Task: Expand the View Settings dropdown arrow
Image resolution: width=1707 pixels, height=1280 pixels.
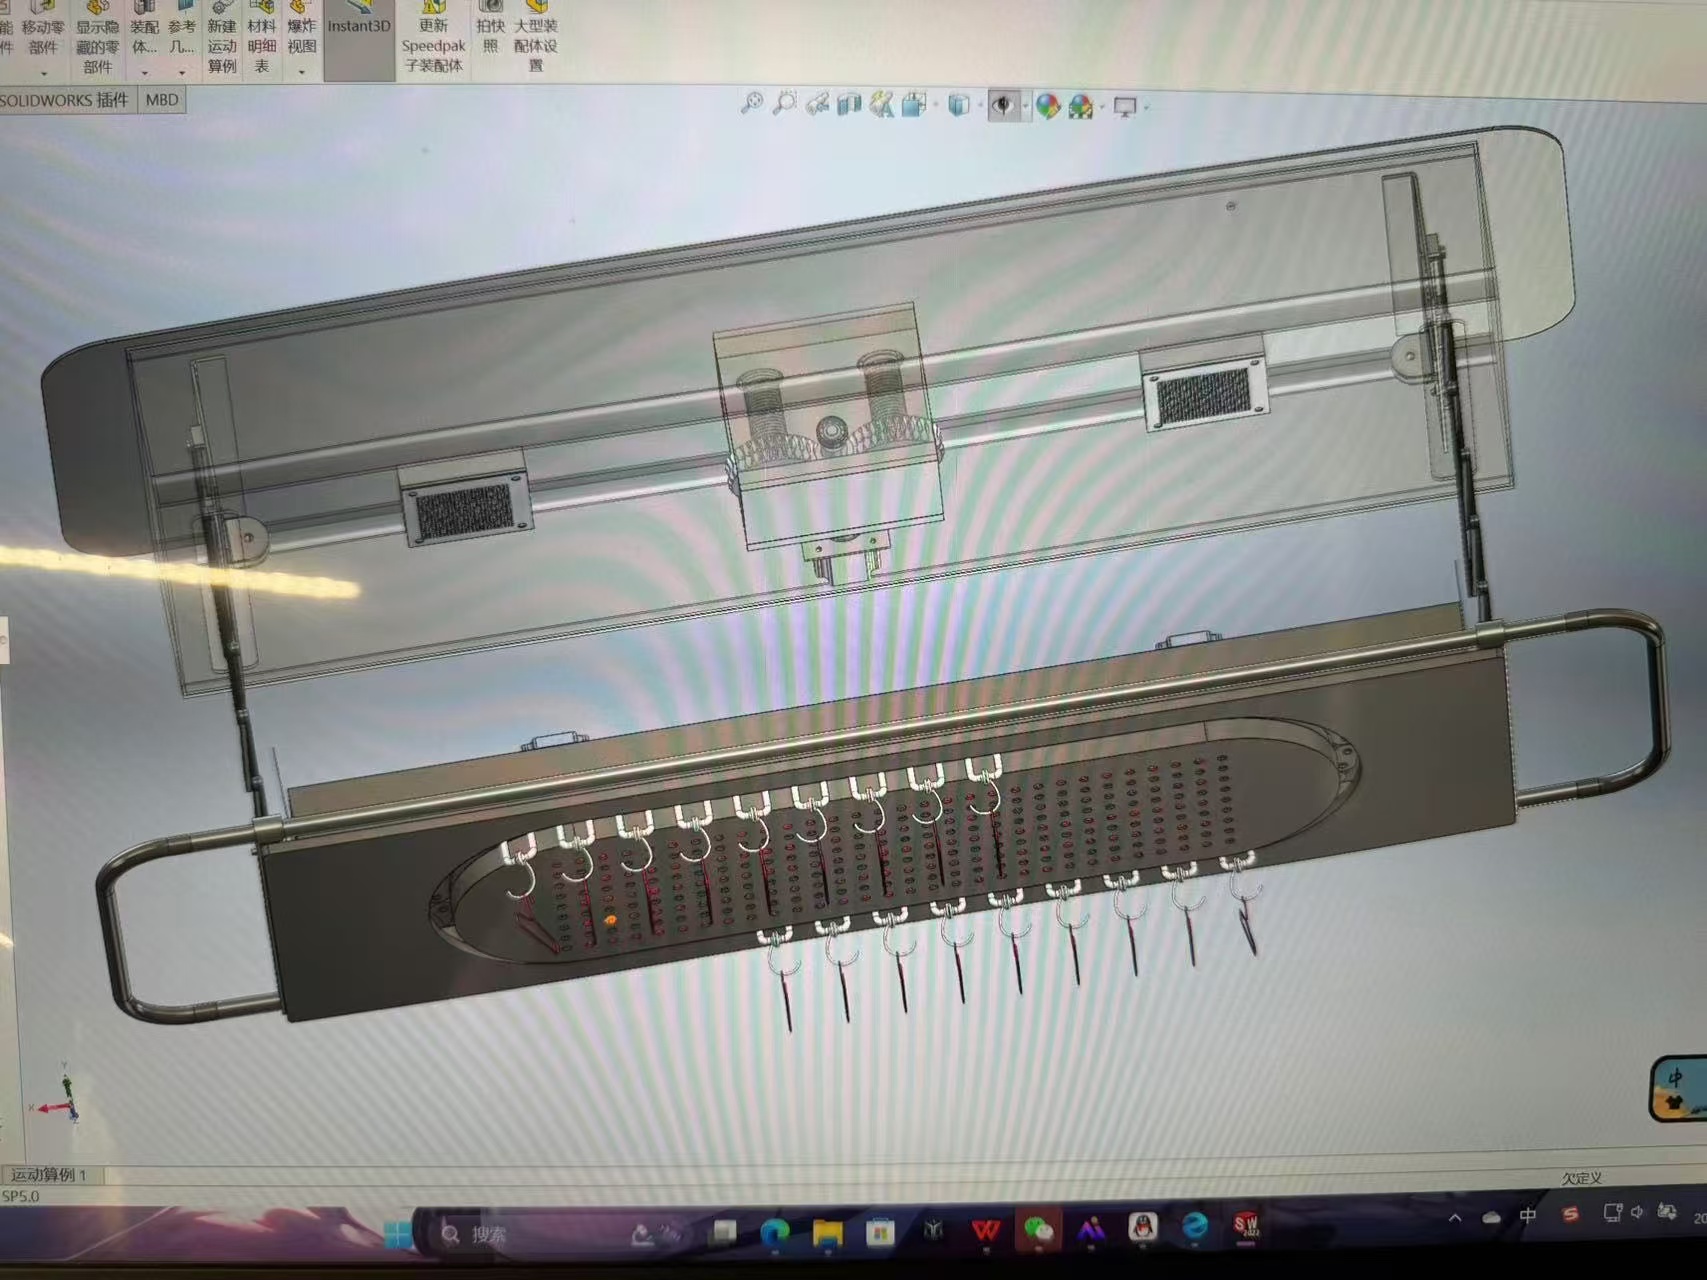Action: pos(1146,106)
